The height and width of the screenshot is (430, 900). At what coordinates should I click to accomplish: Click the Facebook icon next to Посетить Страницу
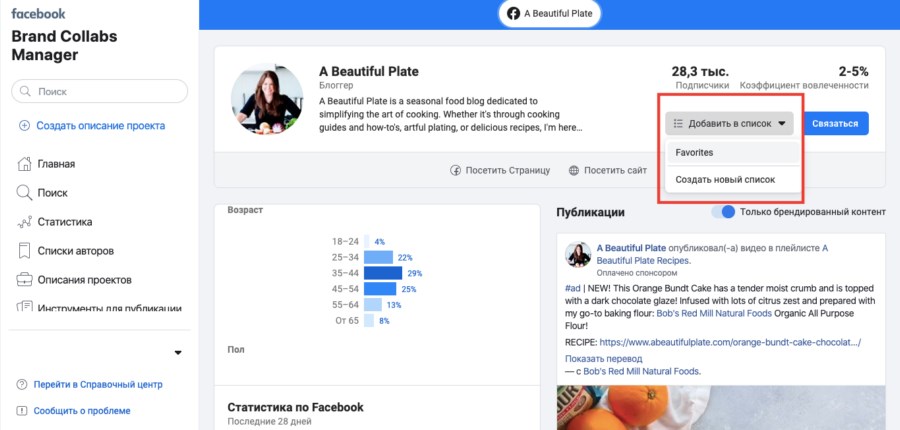[456, 171]
